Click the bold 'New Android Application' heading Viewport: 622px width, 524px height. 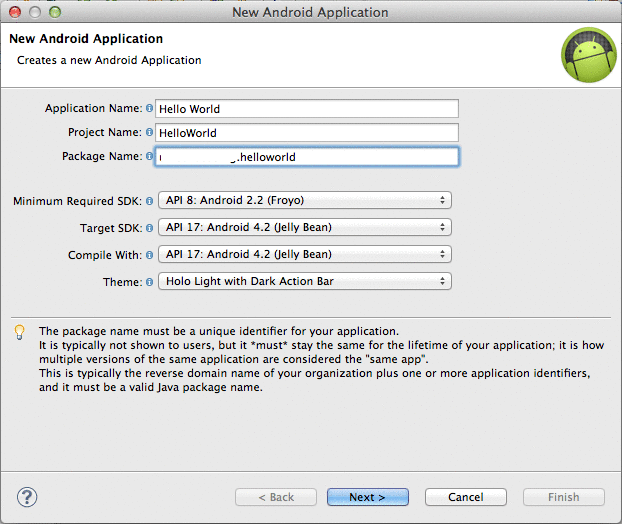[86, 39]
